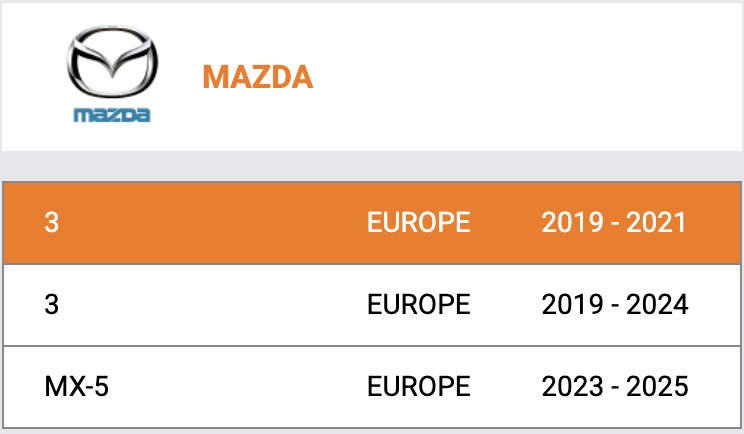
Task: Click model '3' in the white second row
Action: [x=52, y=304]
